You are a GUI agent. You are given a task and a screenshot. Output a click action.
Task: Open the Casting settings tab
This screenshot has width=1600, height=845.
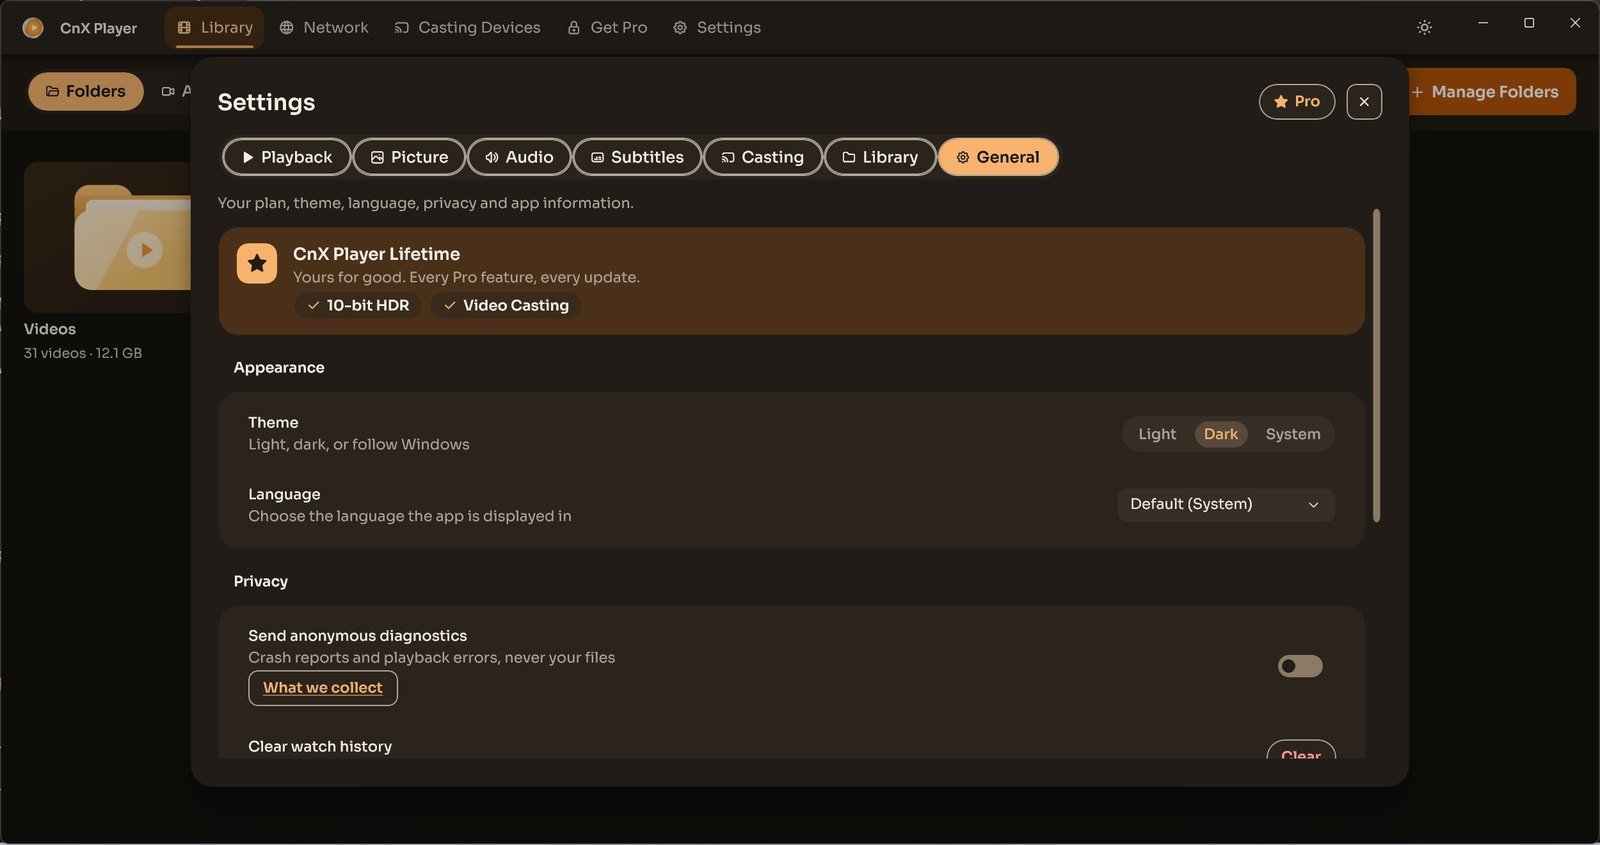tap(762, 157)
